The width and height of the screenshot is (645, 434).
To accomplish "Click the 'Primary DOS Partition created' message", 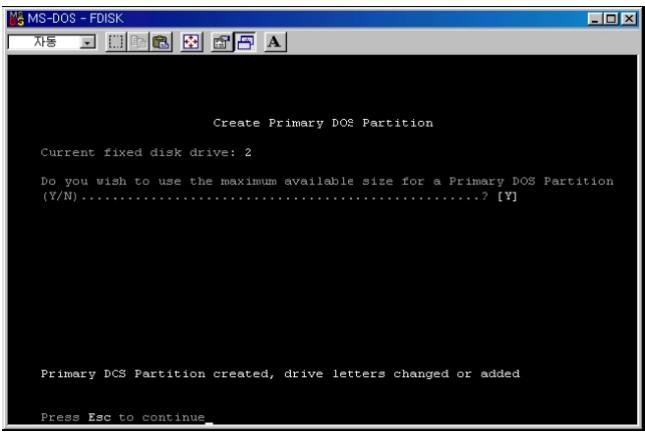I will tap(280, 374).
